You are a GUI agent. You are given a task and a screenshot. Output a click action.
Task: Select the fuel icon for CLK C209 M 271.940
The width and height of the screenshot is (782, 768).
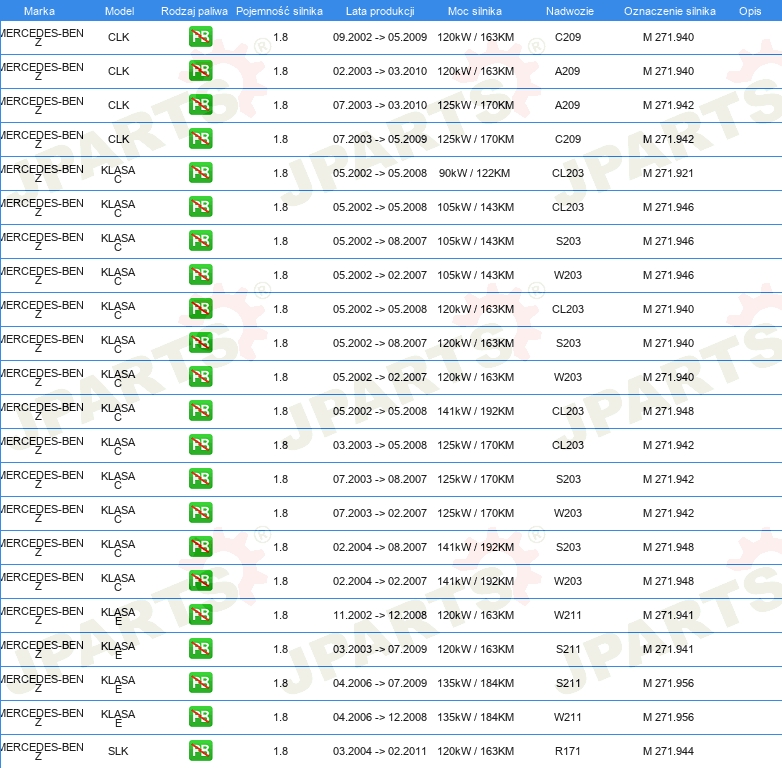coord(200,37)
